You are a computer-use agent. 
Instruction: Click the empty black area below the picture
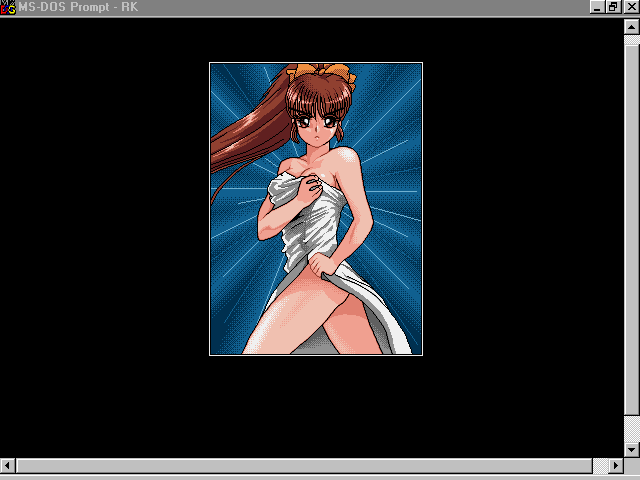(x=315, y=405)
